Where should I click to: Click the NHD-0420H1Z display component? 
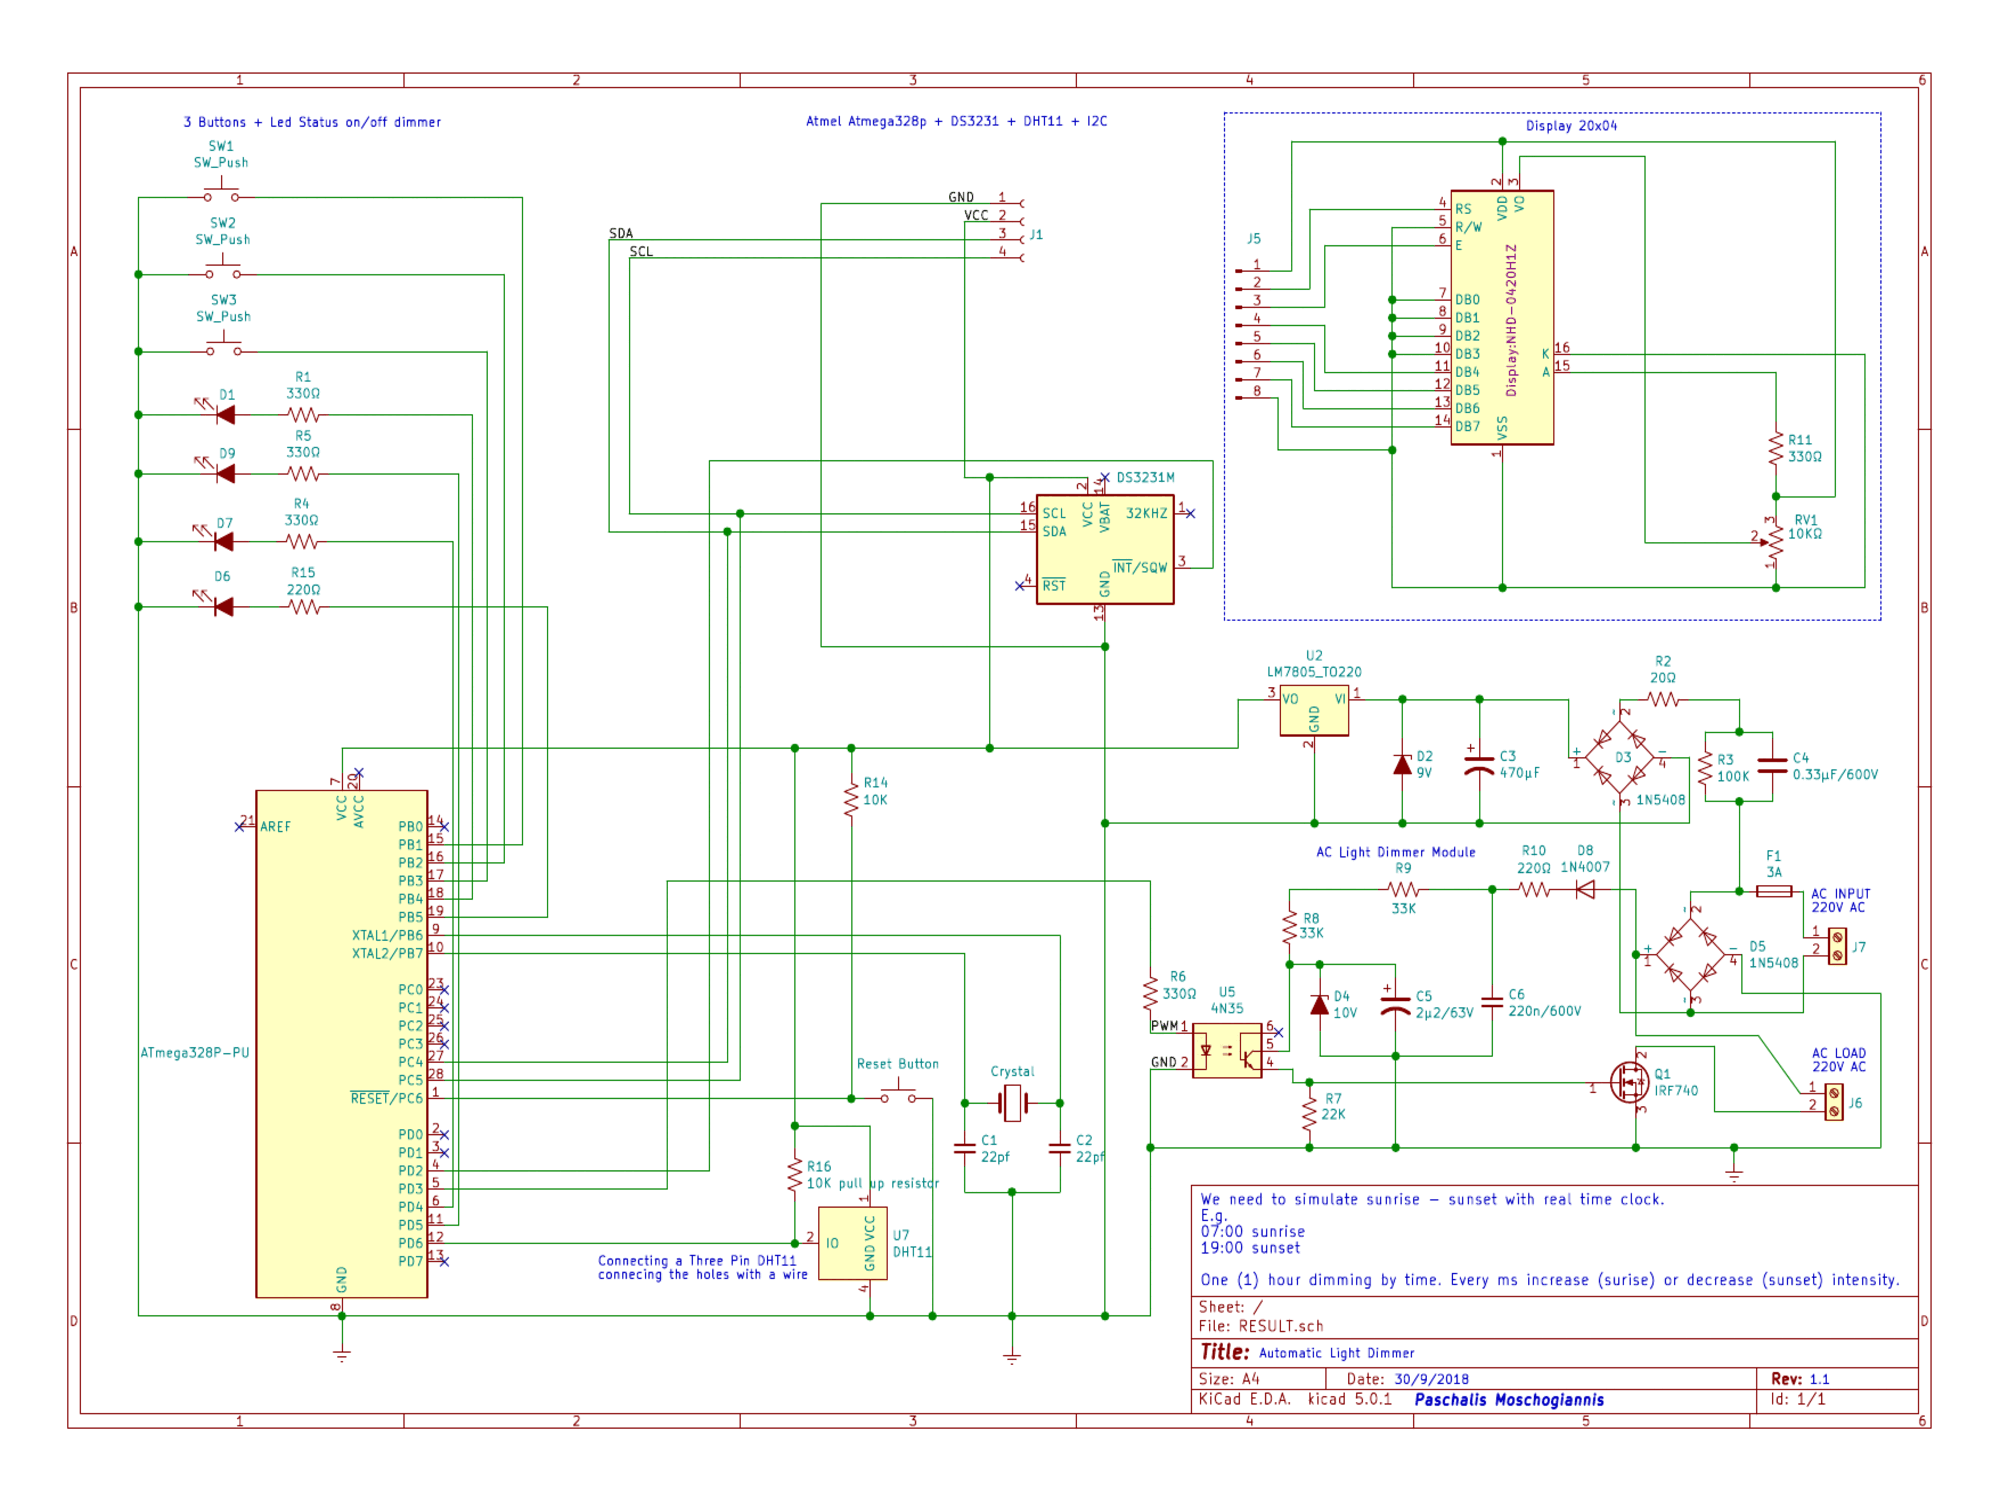(x=1502, y=318)
